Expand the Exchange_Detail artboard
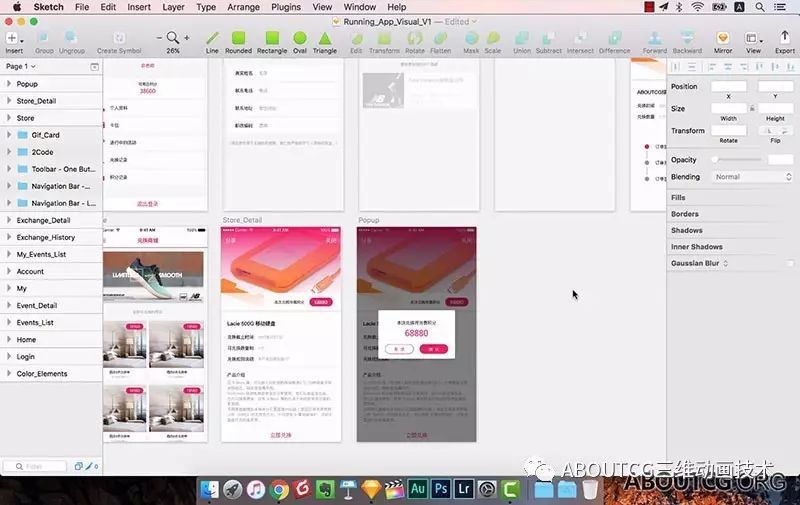Viewport: 800px width, 505px height. [9, 220]
